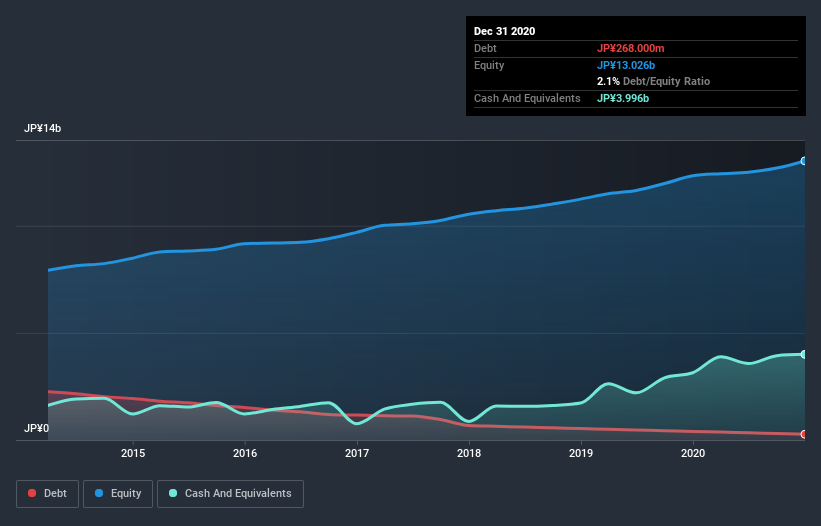Toggle the Equity series legend button
Image resolution: width=821 pixels, height=526 pixels.
click(118, 494)
